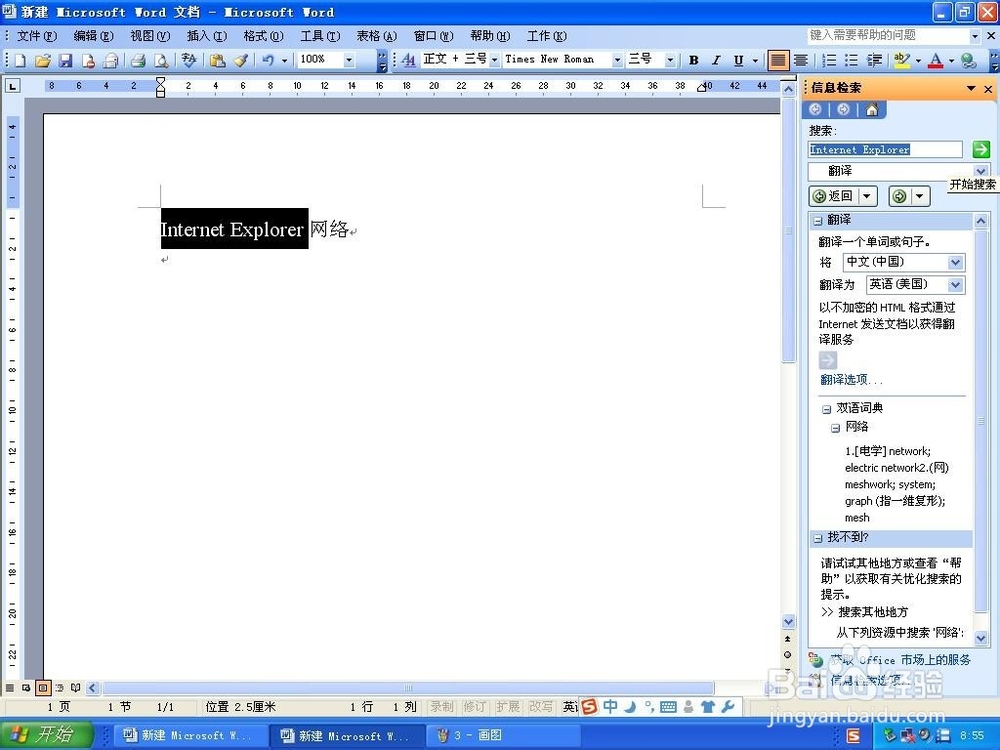
Task: Apply the red font color
Action: (x=936, y=61)
